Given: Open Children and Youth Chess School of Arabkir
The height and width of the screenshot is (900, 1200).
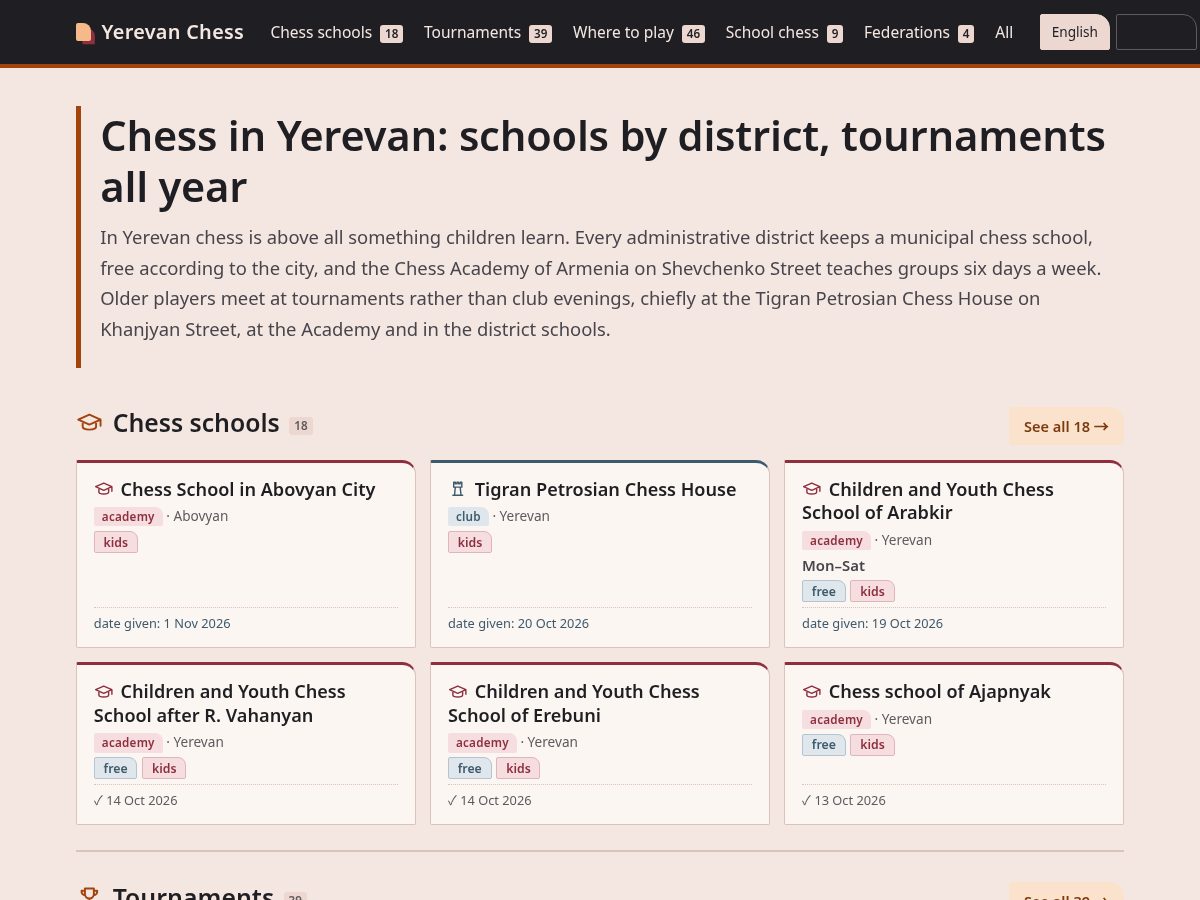Looking at the screenshot, I should pos(928,501).
